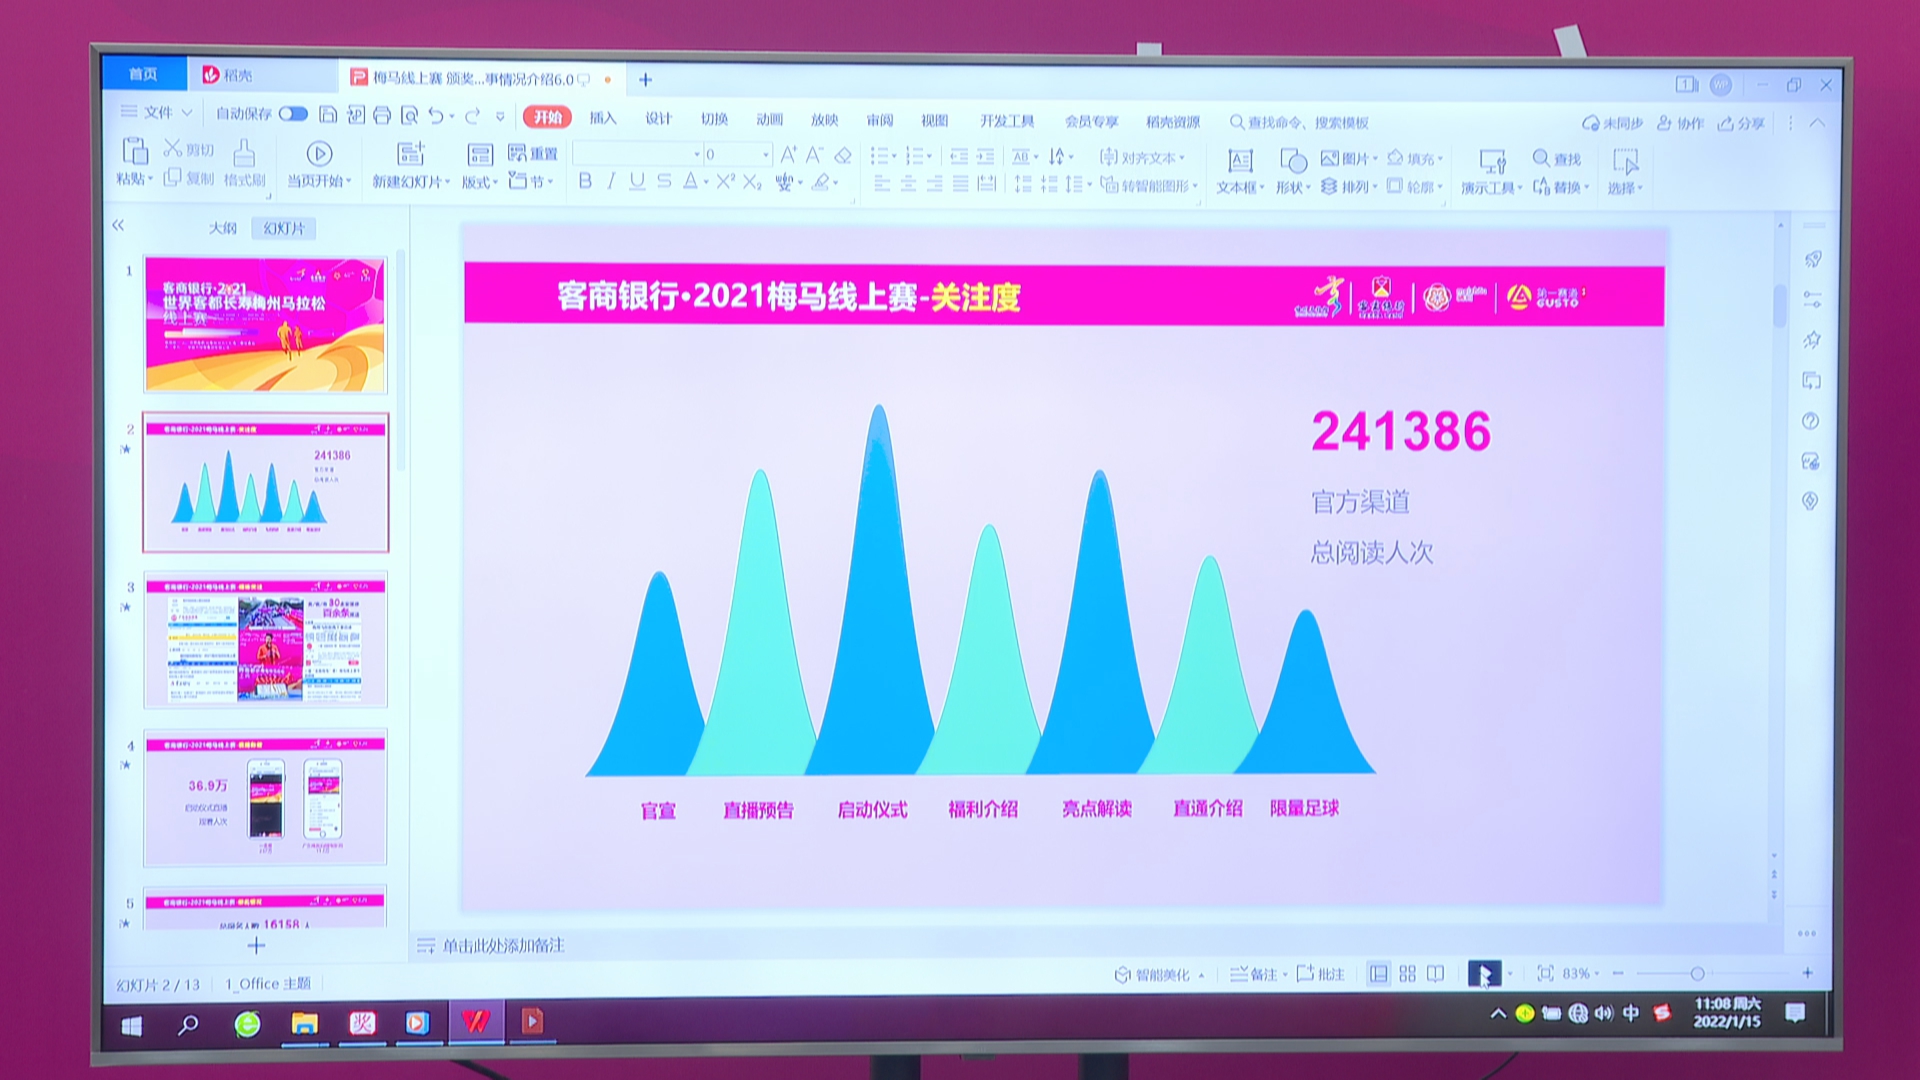Toggle Underline formatting
This screenshot has height=1080, width=1920.
637,181
